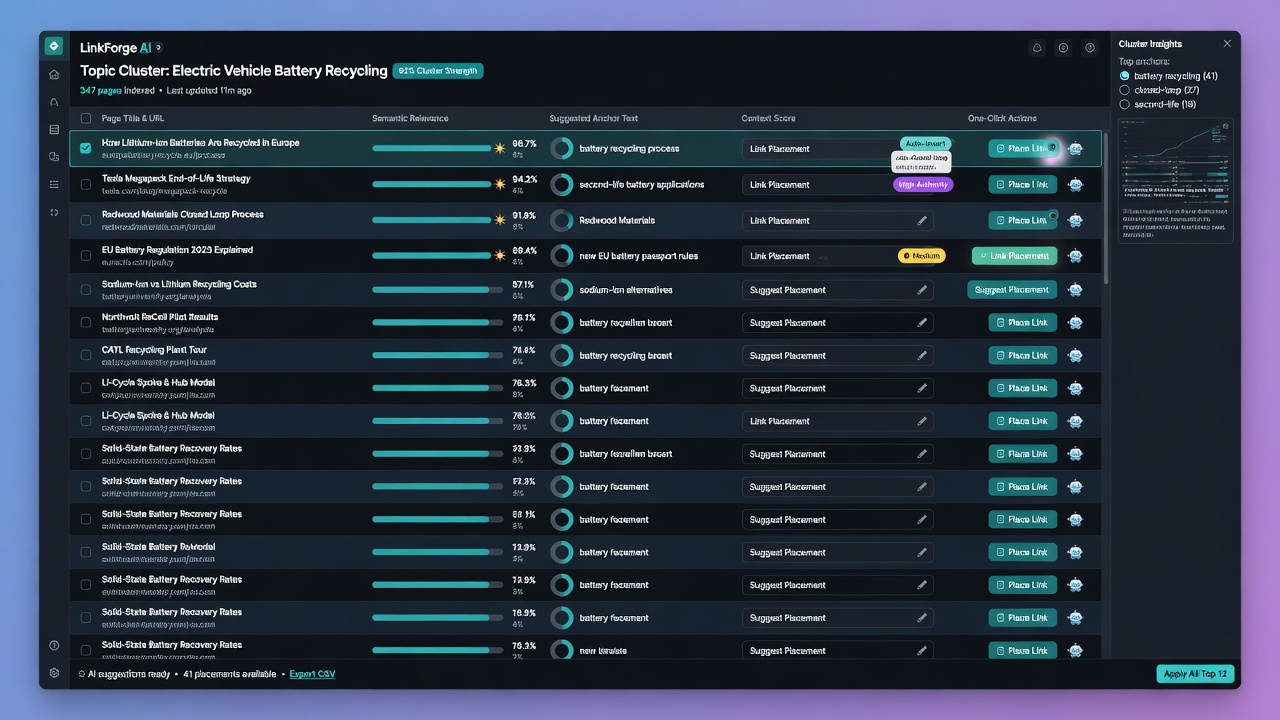Image resolution: width=1280 pixels, height=720 pixels.
Task: Click the High Authority tag
Action: (923, 185)
